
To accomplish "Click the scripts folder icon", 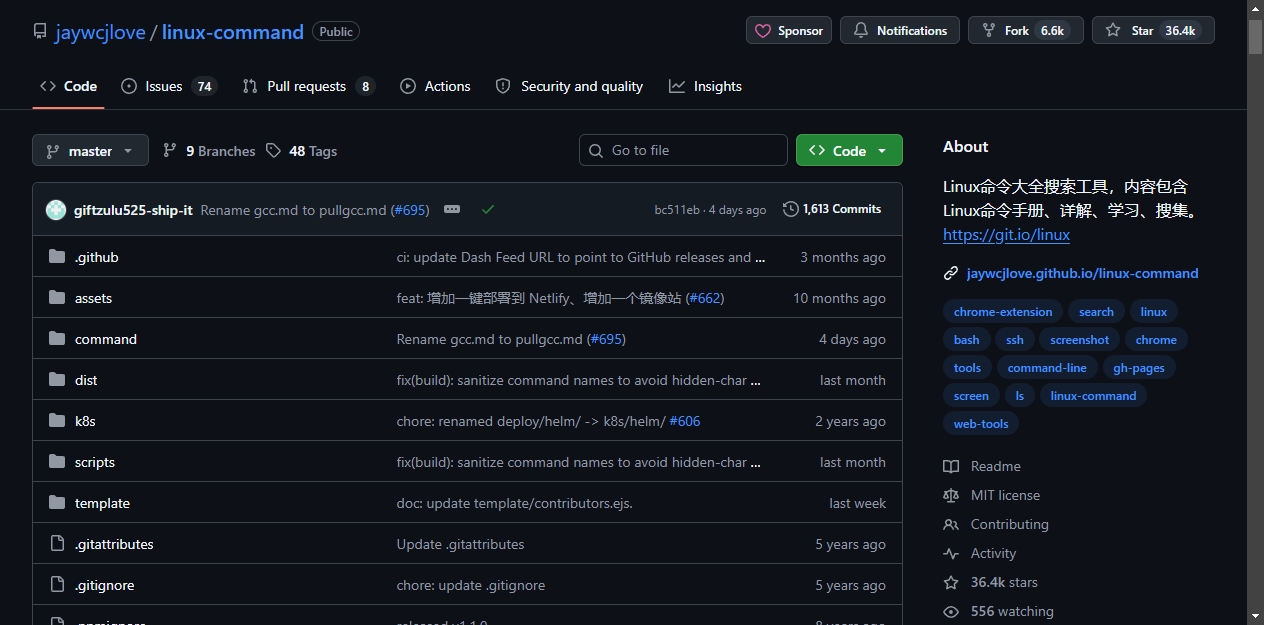I will click(57, 462).
